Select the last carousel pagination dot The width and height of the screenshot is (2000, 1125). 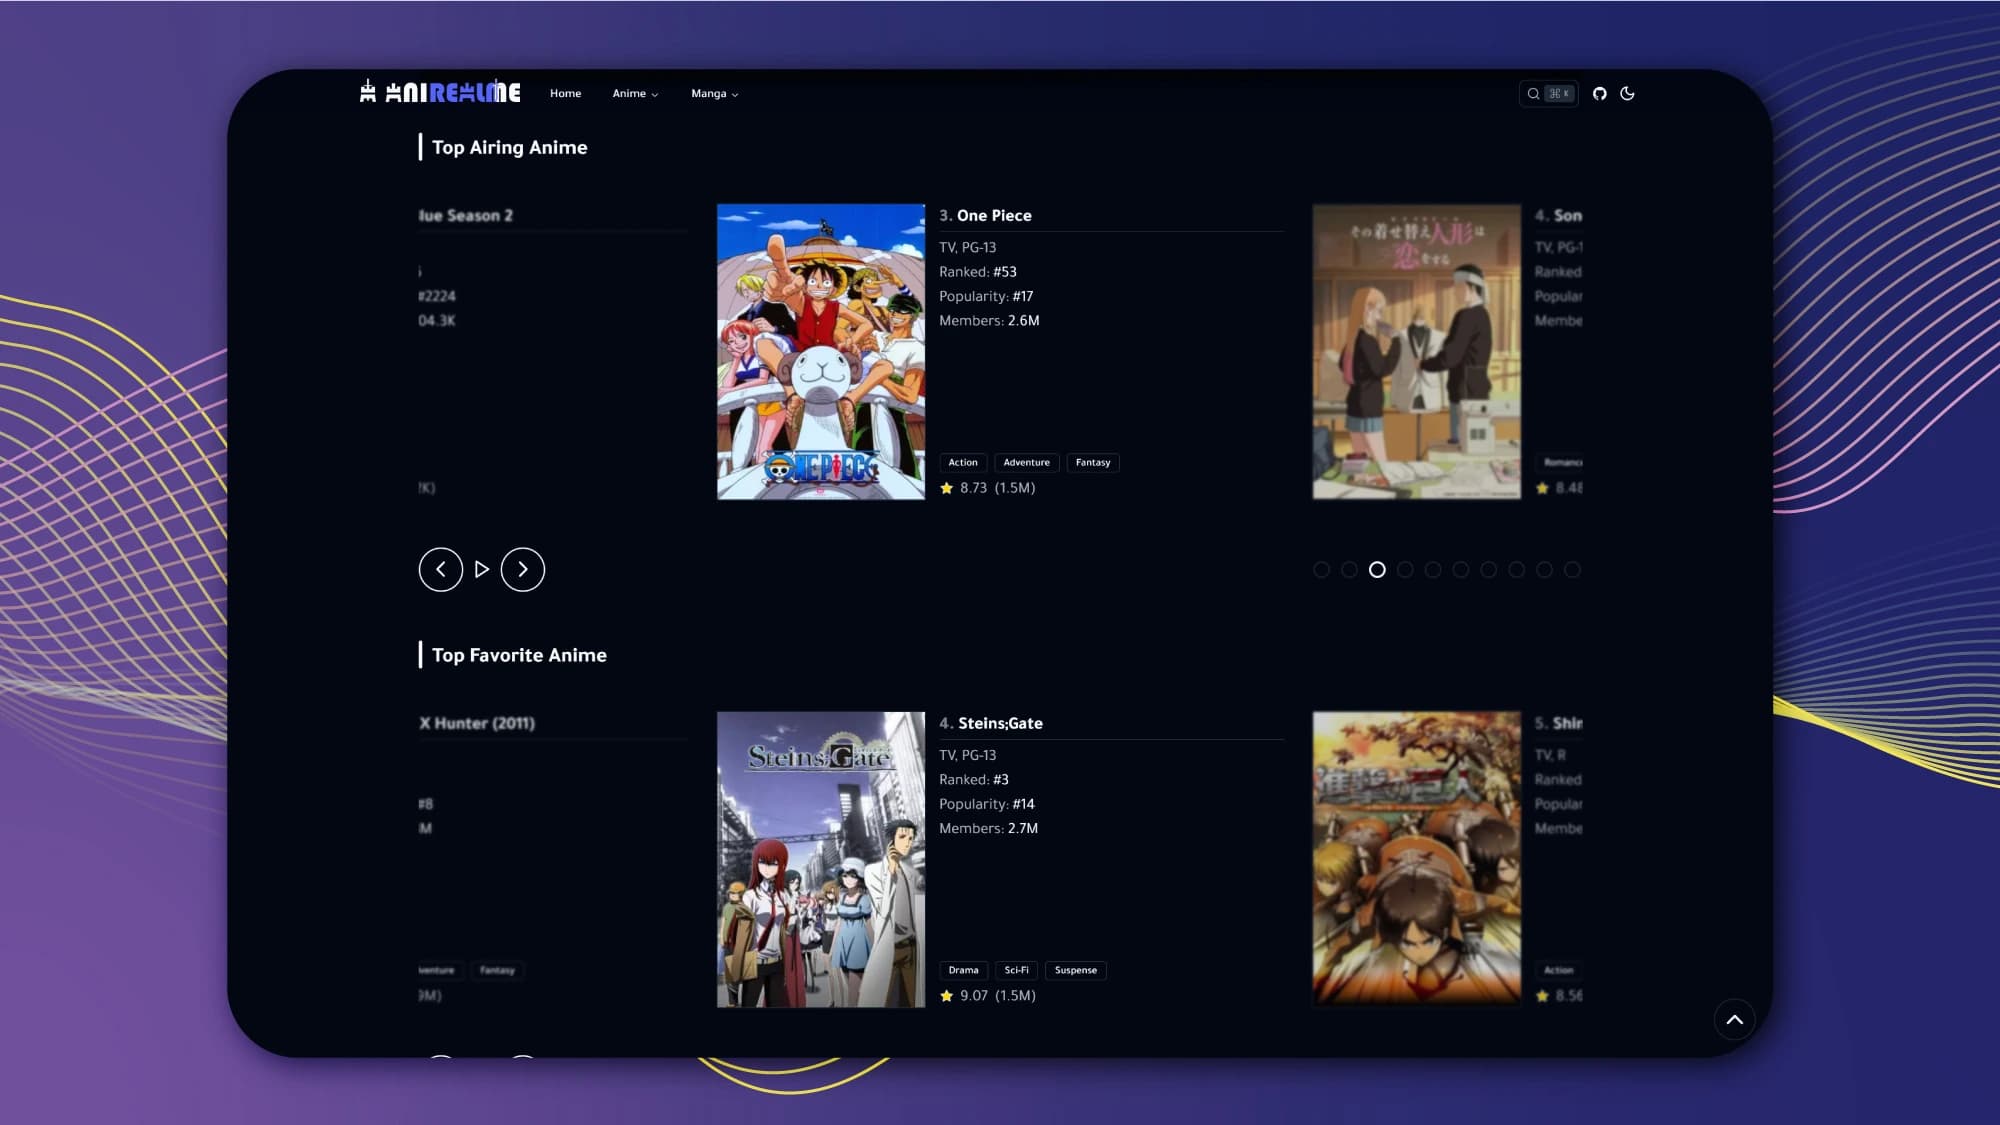click(1572, 569)
